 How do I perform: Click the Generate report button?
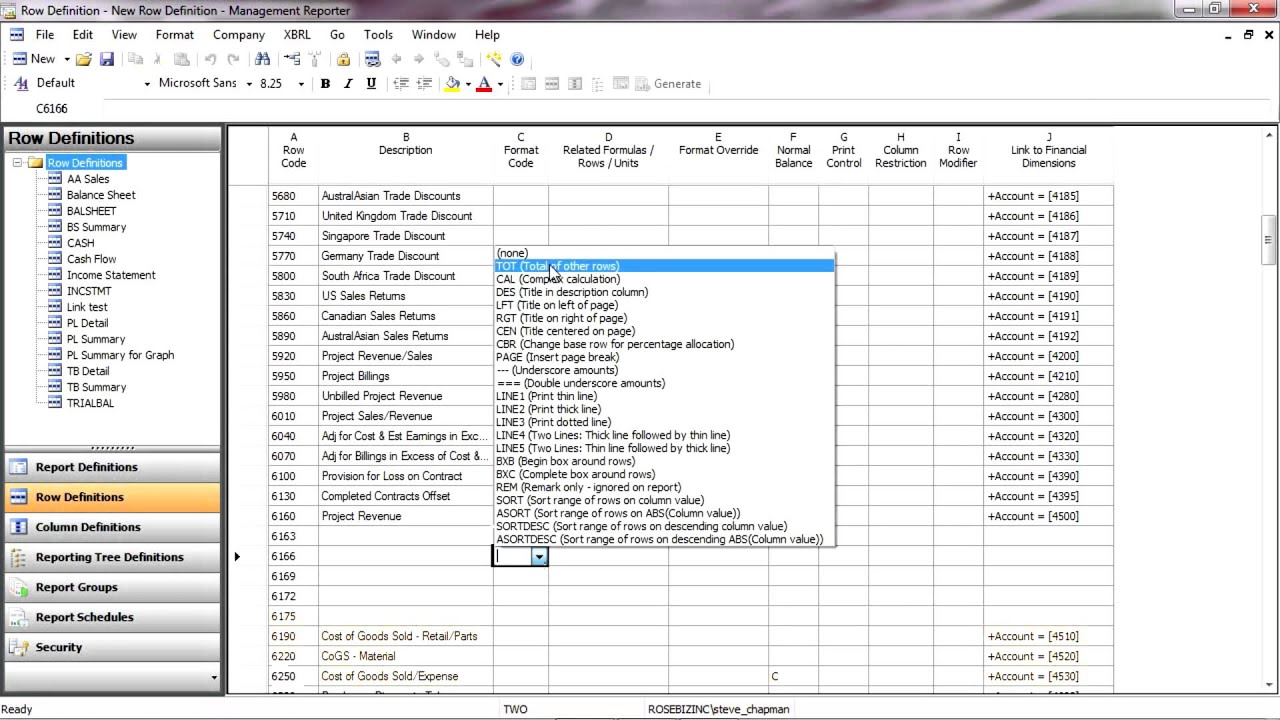669,84
